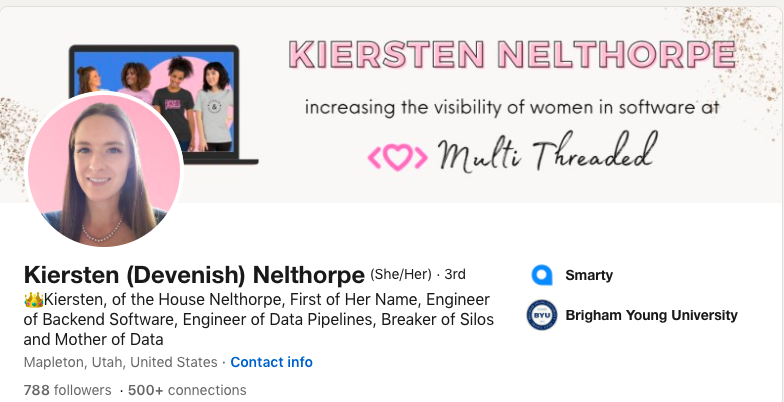Click the 788 followers count

68,390
